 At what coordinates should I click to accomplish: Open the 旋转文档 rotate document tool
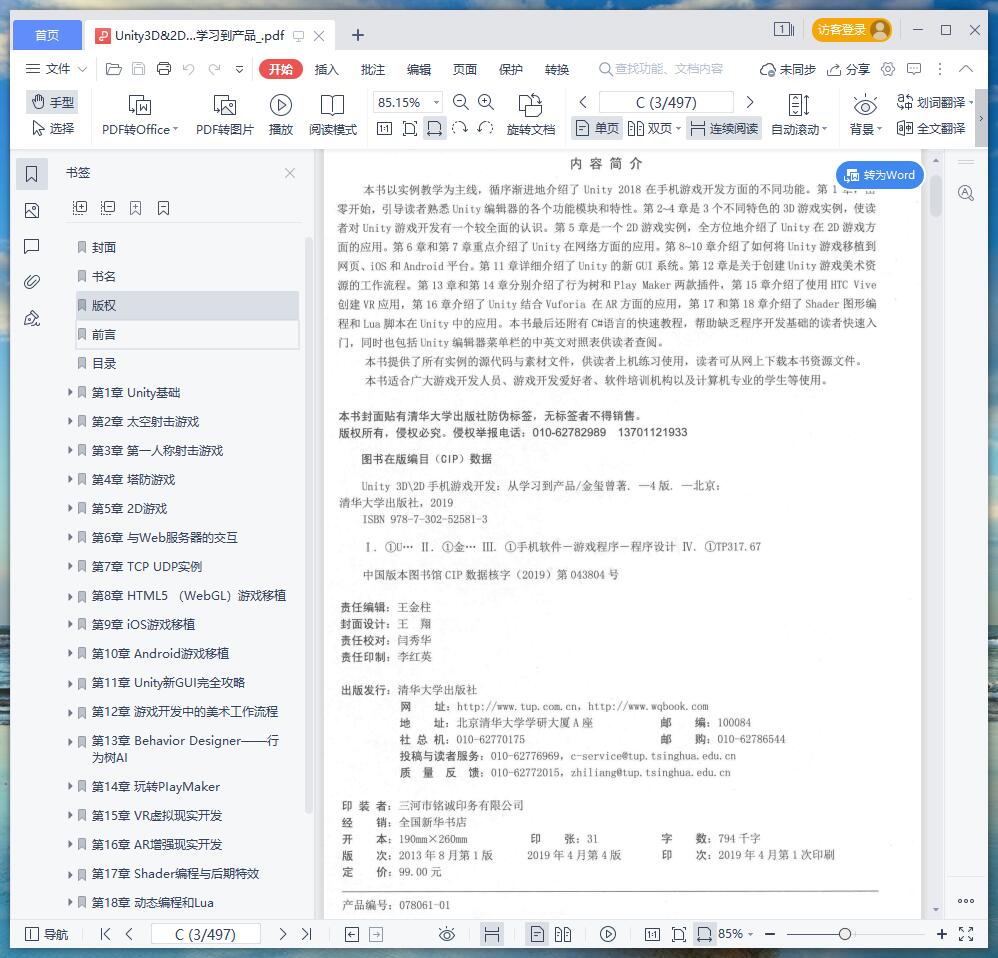(x=531, y=115)
